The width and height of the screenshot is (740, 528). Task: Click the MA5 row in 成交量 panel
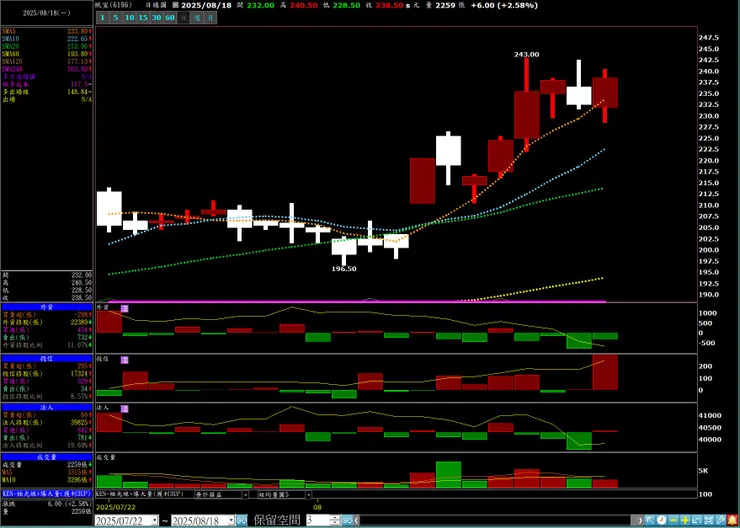pos(47,472)
